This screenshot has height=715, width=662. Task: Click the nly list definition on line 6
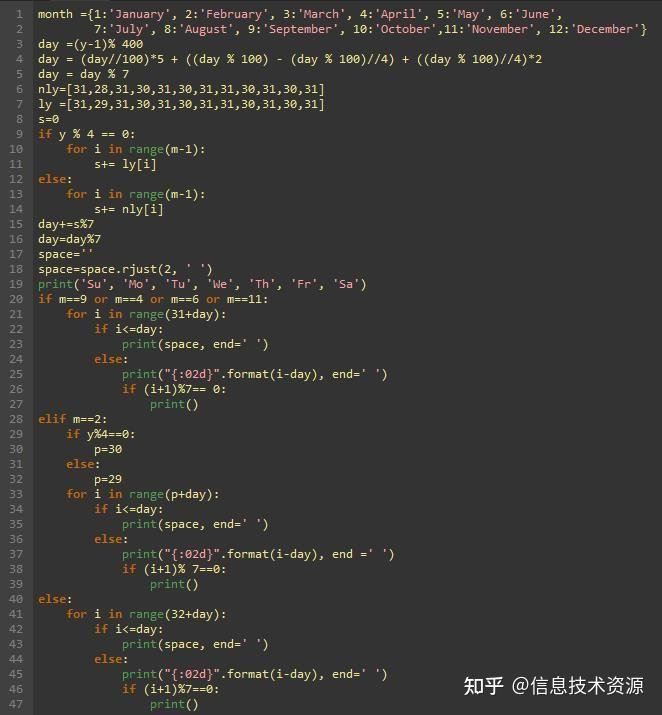click(181, 89)
